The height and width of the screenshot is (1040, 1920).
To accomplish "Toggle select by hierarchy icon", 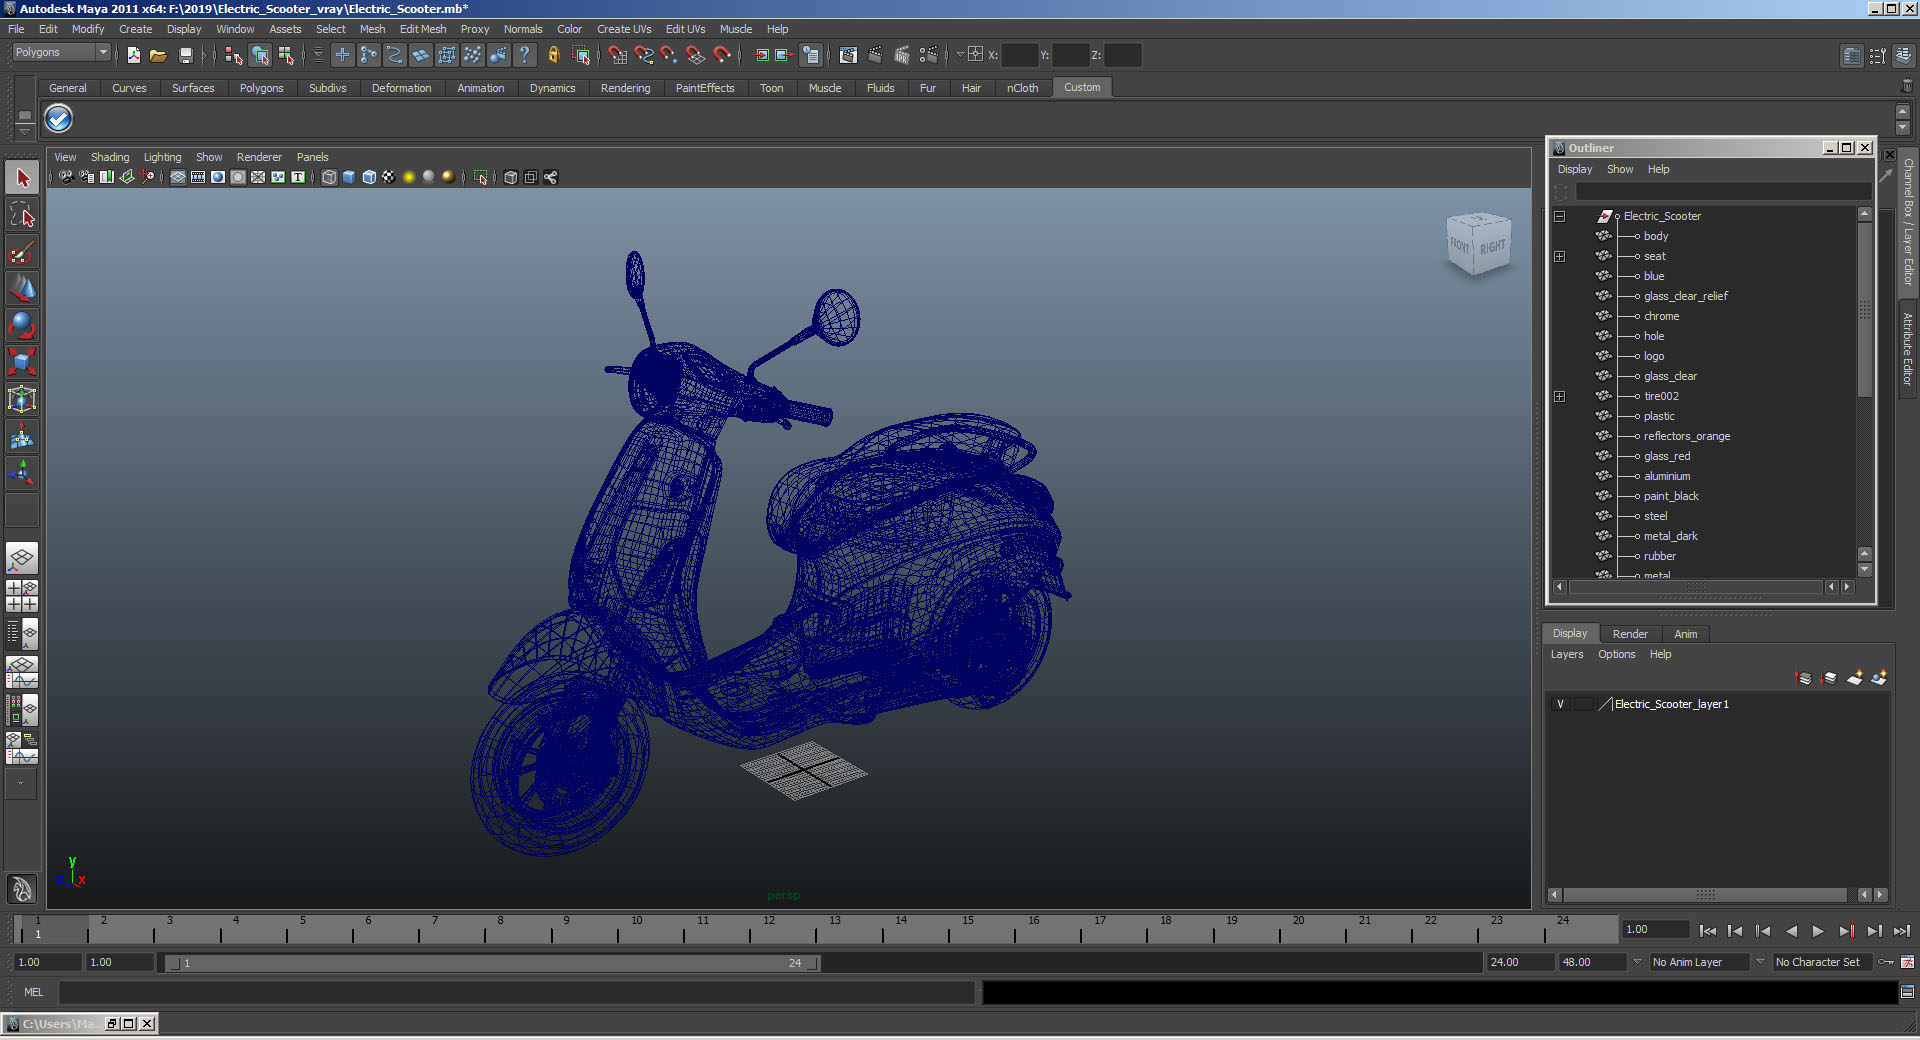I will click(x=234, y=55).
